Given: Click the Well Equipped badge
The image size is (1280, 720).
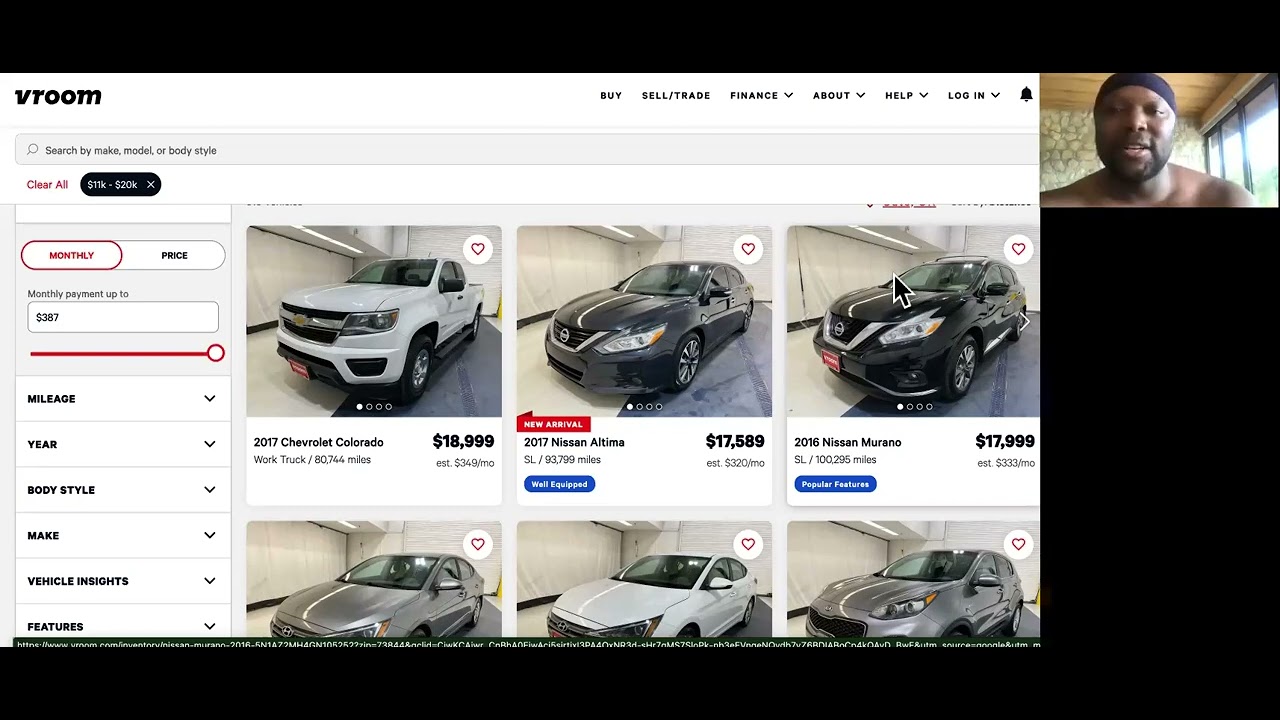Looking at the screenshot, I should 560,484.
